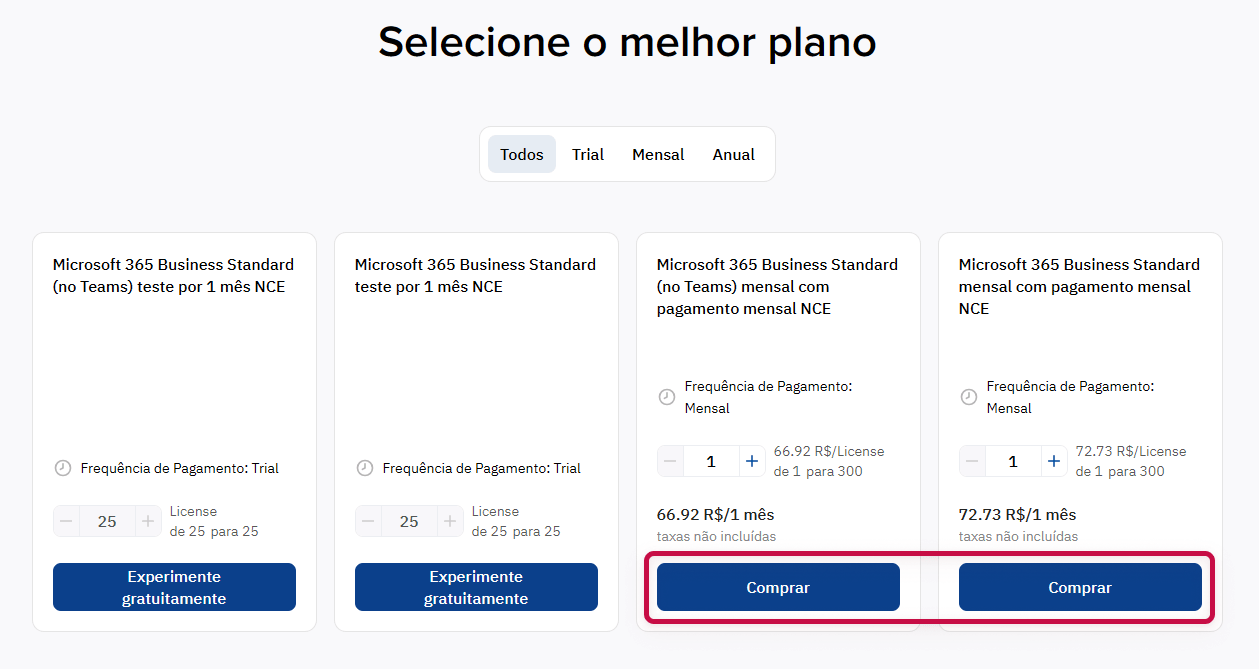Click Comprar on the Teams monthly plan
The width and height of the screenshot is (1259, 669).
(1080, 587)
